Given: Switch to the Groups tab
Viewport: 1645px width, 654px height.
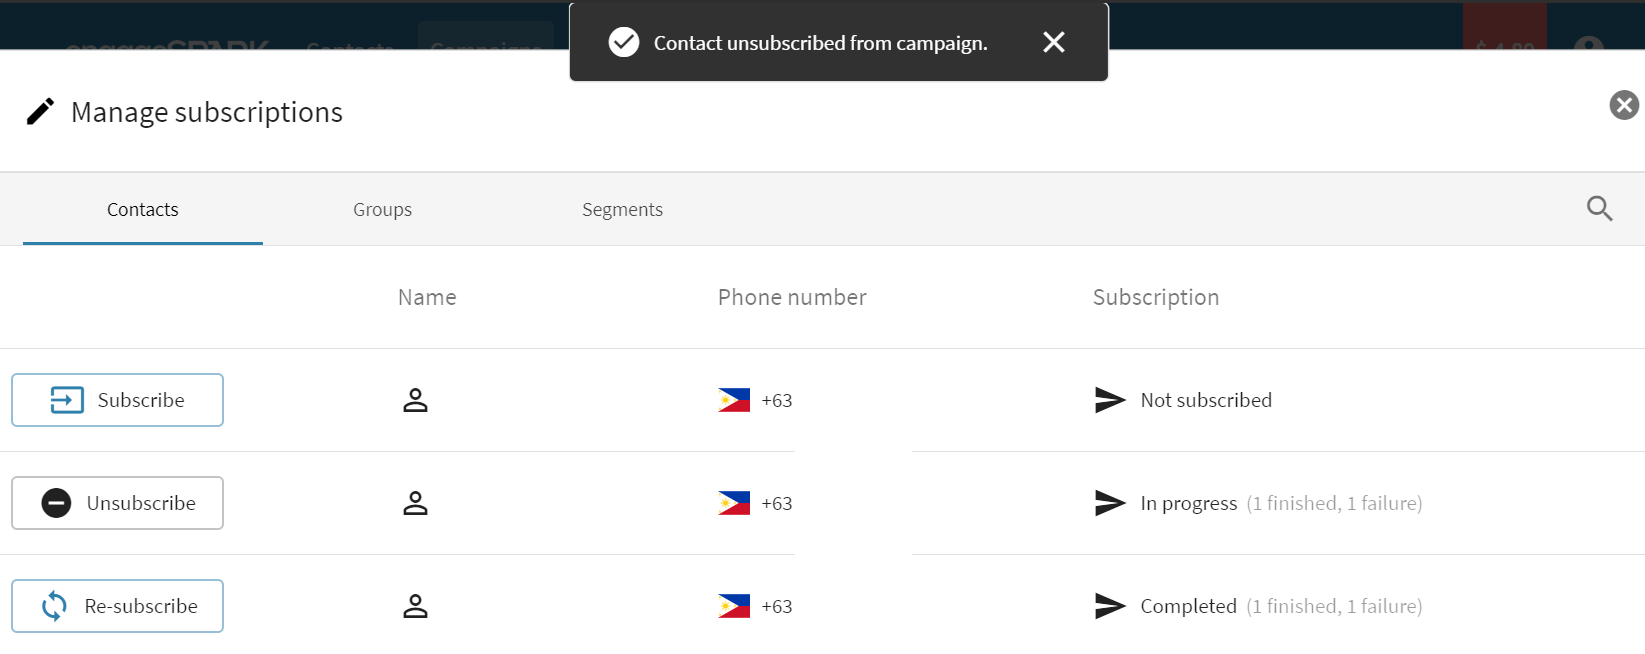Looking at the screenshot, I should point(382,210).
